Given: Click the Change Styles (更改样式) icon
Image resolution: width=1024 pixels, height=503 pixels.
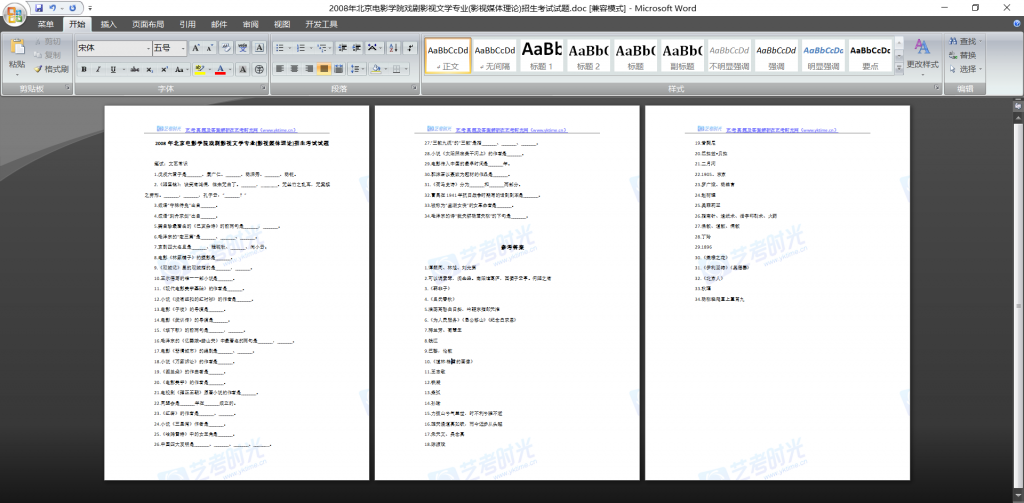Looking at the screenshot, I should point(922,52).
